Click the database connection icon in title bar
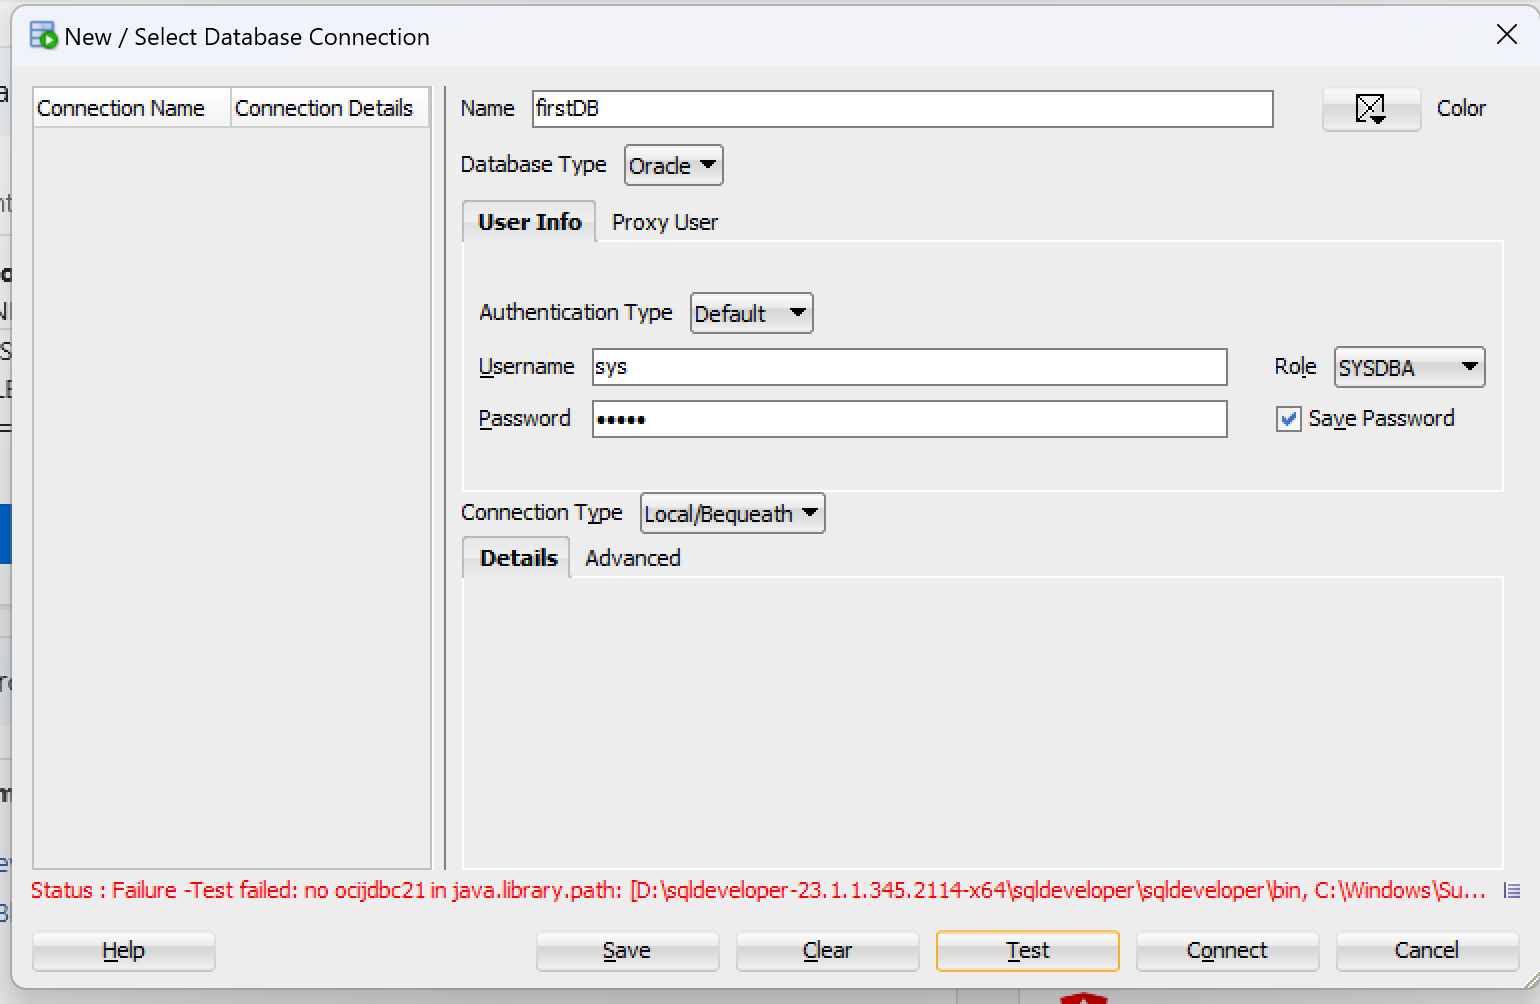The width and height of the screenshot is (1540, 1004). [x=43, y=36]
